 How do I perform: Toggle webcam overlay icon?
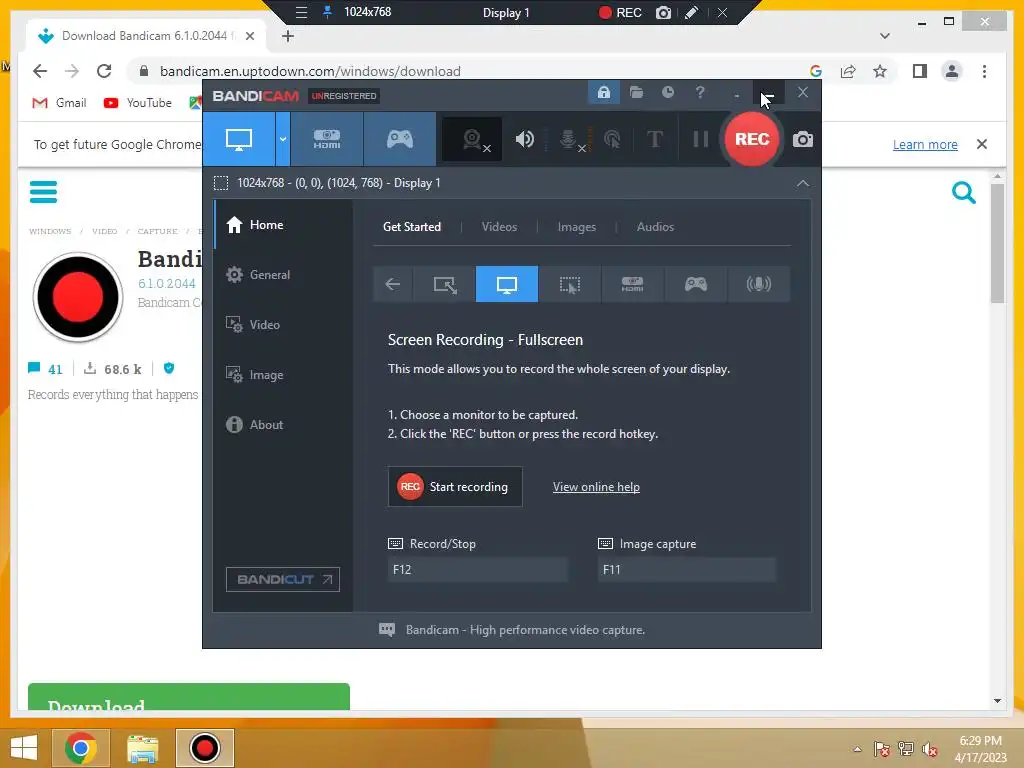click(x=473, y=139)
